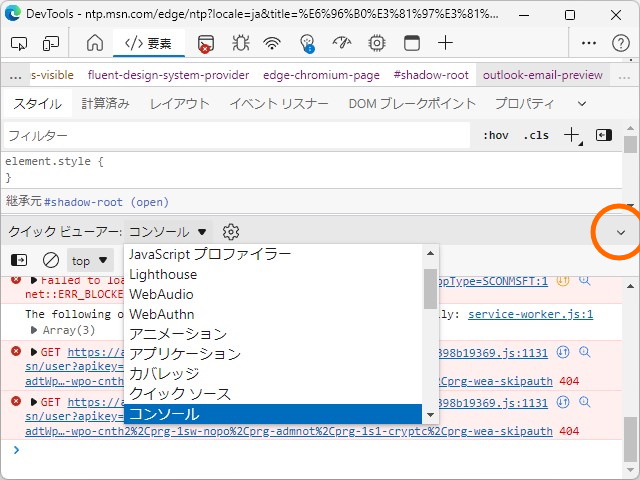Open Customize DevTools three-dot menu
The width and height of the screenshot is (640, 480).
click(588, 43)
